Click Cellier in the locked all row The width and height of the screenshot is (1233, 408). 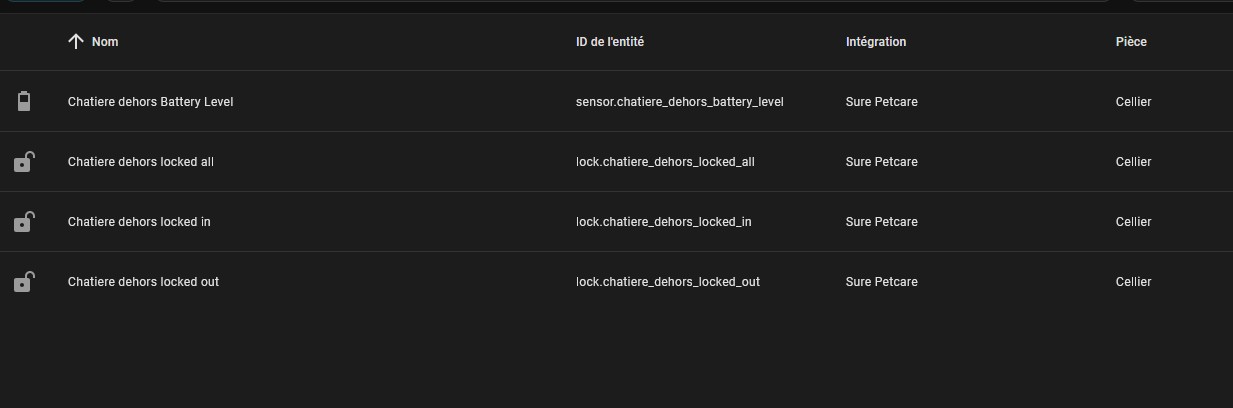click(x=1133, y=162)
